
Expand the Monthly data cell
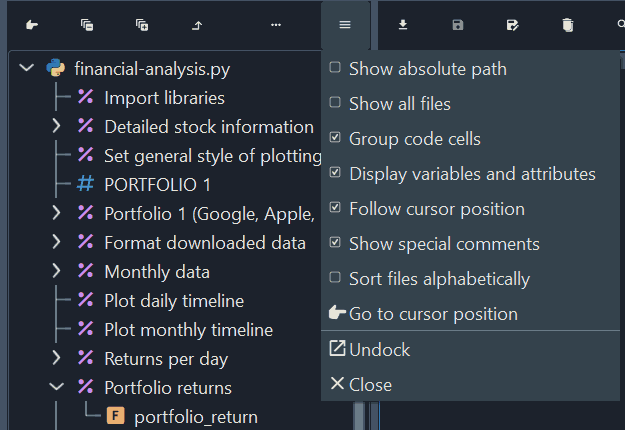pos(57,271)
